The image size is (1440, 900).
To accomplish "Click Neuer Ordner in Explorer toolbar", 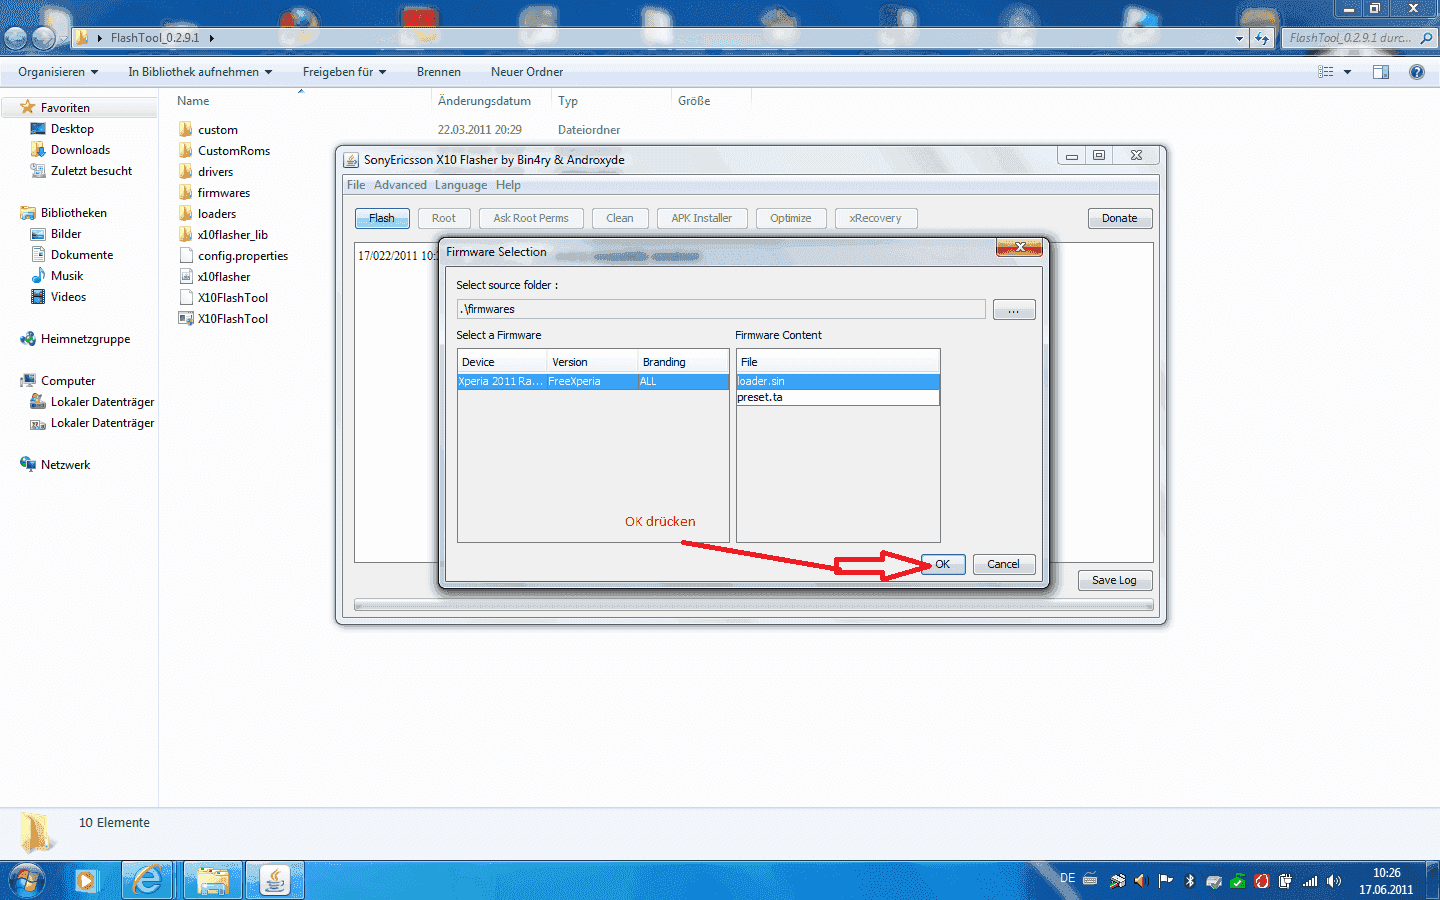I will coord(527,72).
